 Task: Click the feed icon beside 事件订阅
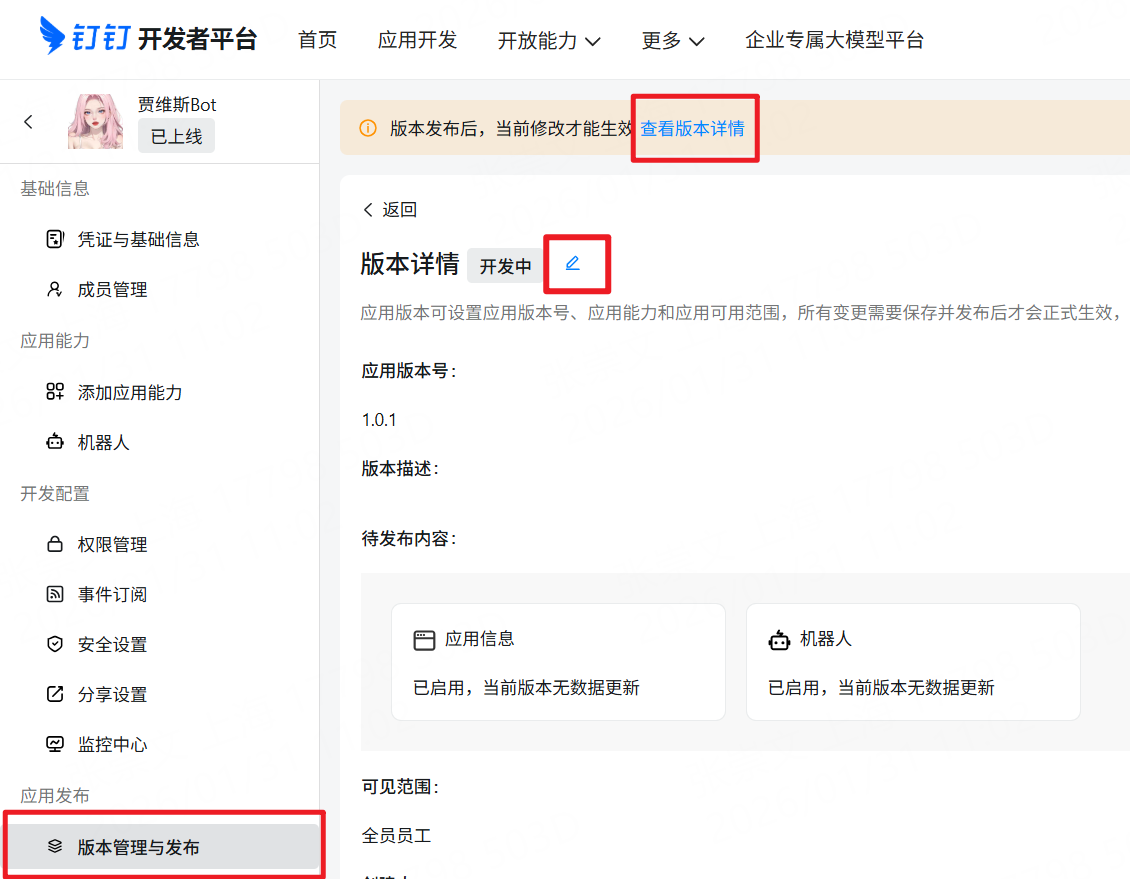tap(55, 594)
